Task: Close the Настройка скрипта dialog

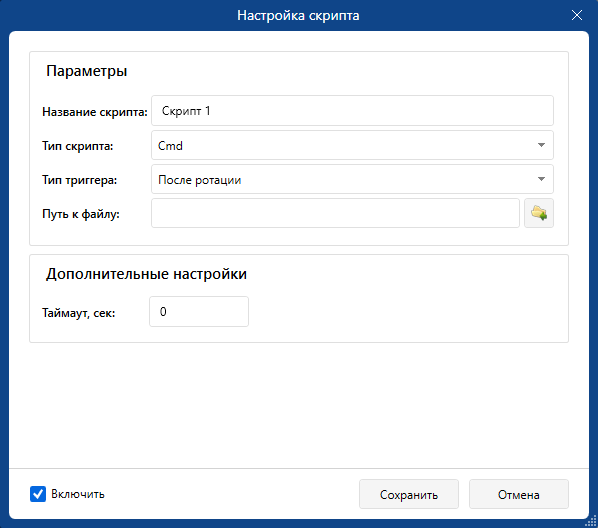Action: click(x=577, y=15)
